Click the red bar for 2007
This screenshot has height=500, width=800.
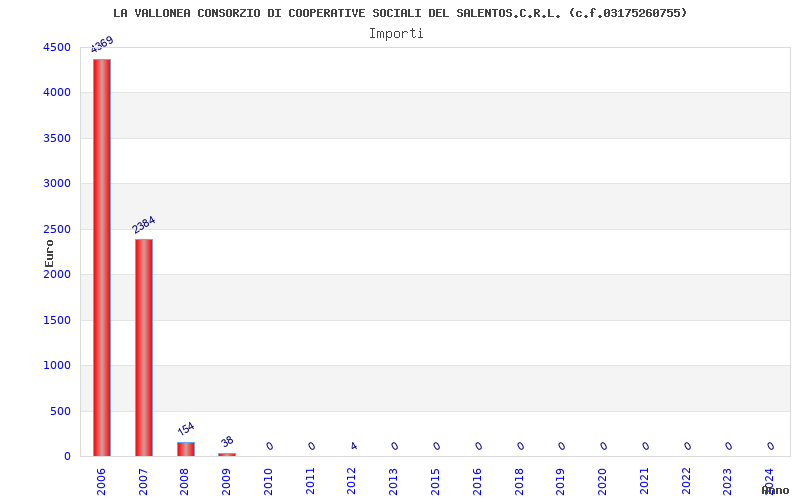click(144, 347)
